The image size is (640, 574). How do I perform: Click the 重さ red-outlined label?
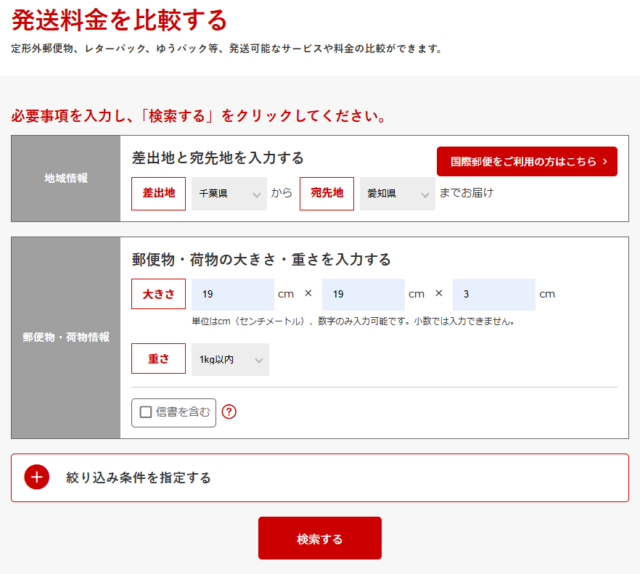[x=158, y=359]
